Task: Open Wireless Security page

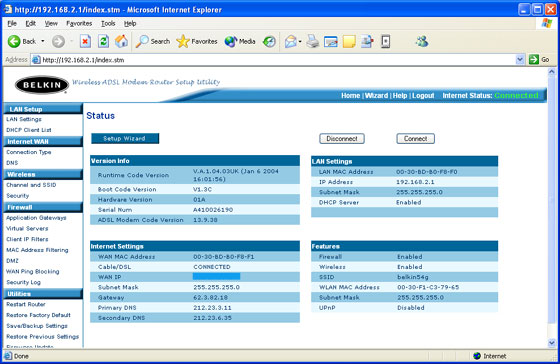Action: 18,196
